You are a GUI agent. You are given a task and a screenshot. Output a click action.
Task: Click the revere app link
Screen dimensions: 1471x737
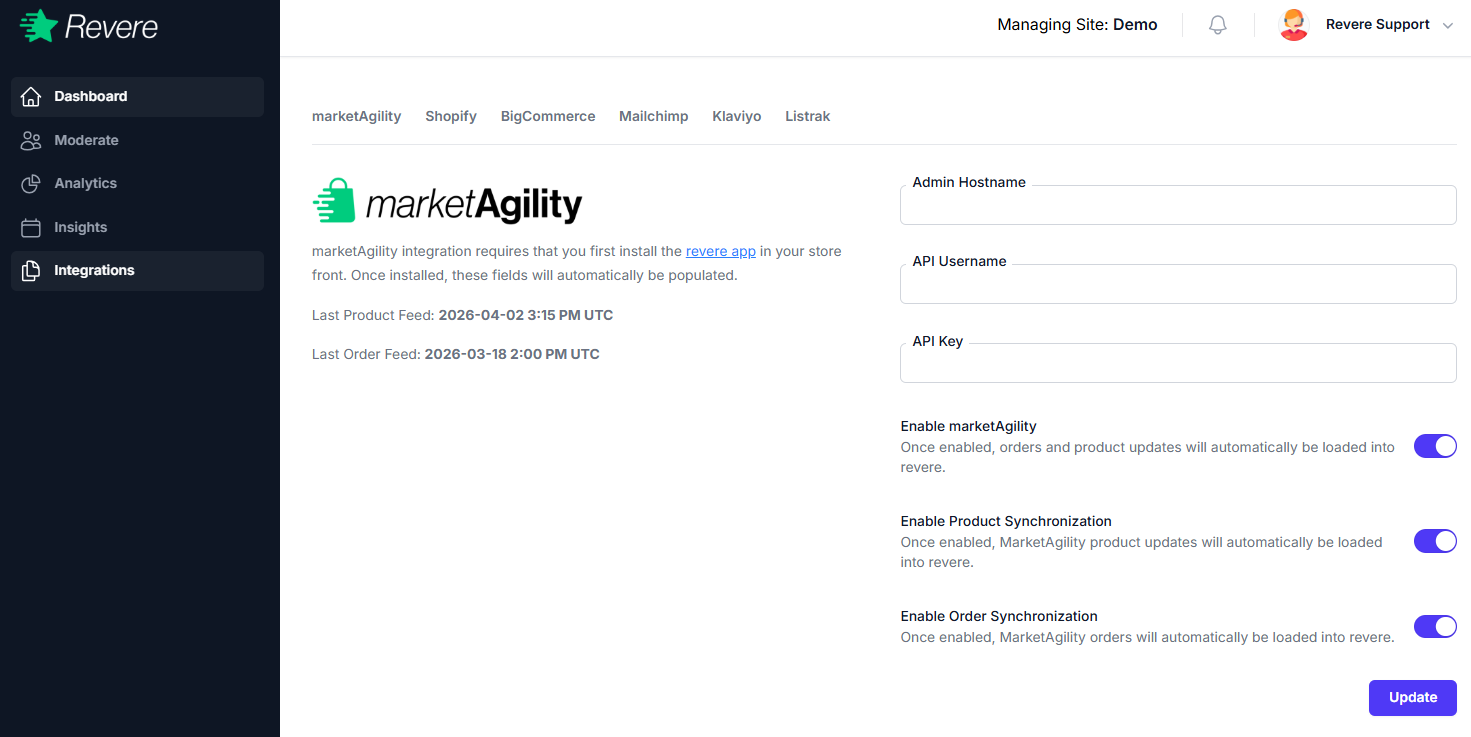point(721,251)
